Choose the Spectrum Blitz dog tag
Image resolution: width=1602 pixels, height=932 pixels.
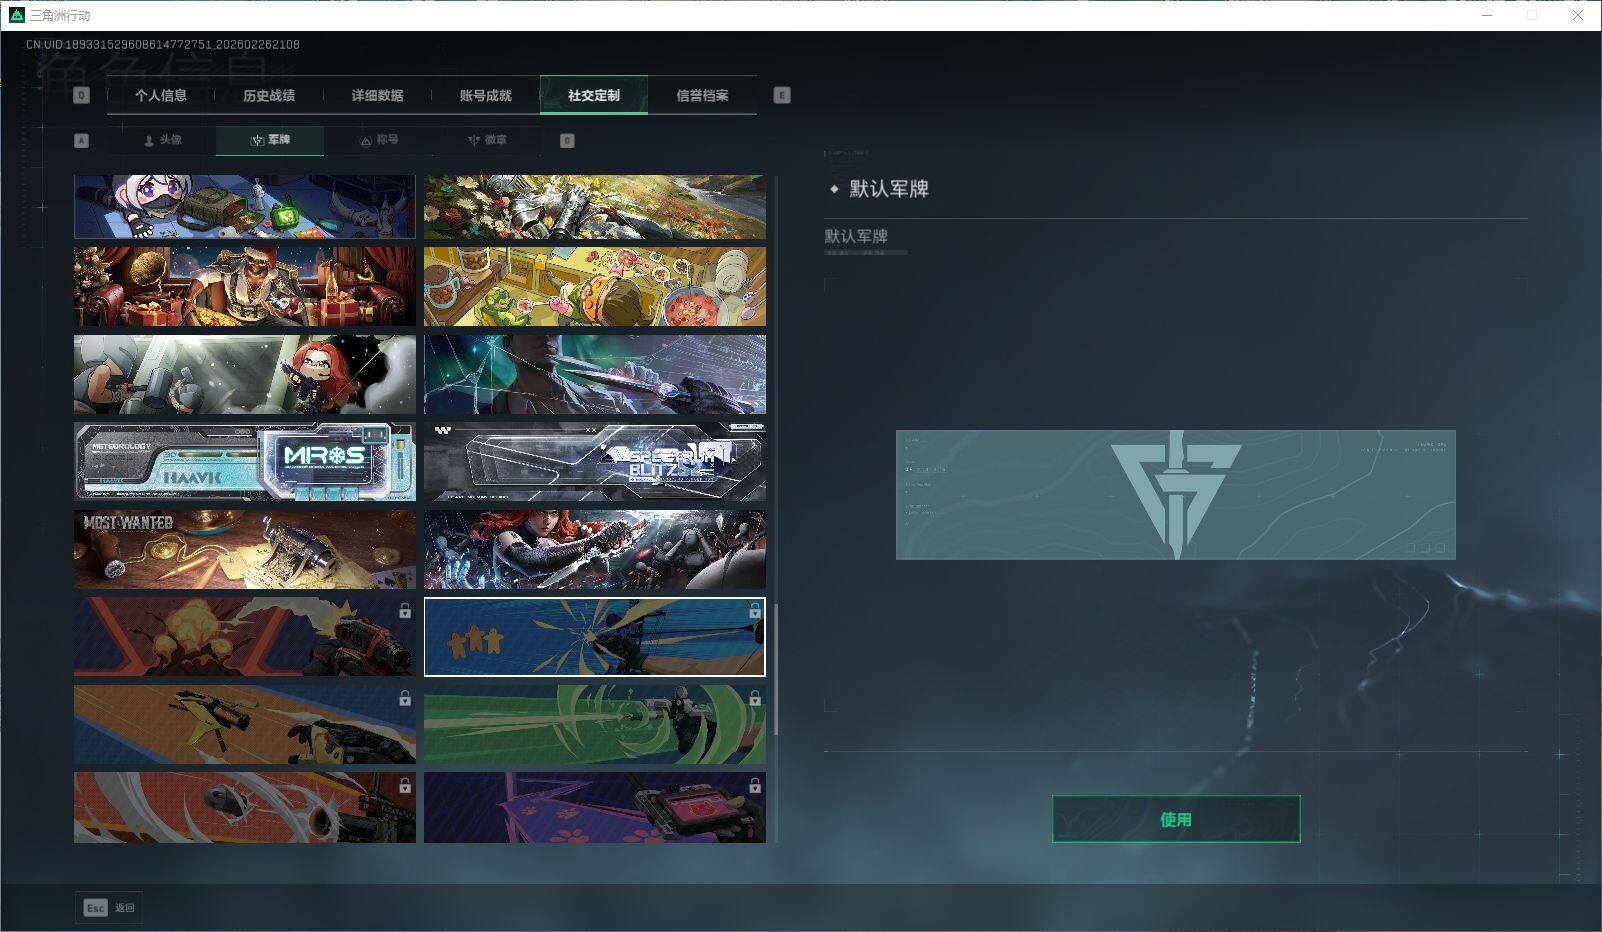point(595,462)
